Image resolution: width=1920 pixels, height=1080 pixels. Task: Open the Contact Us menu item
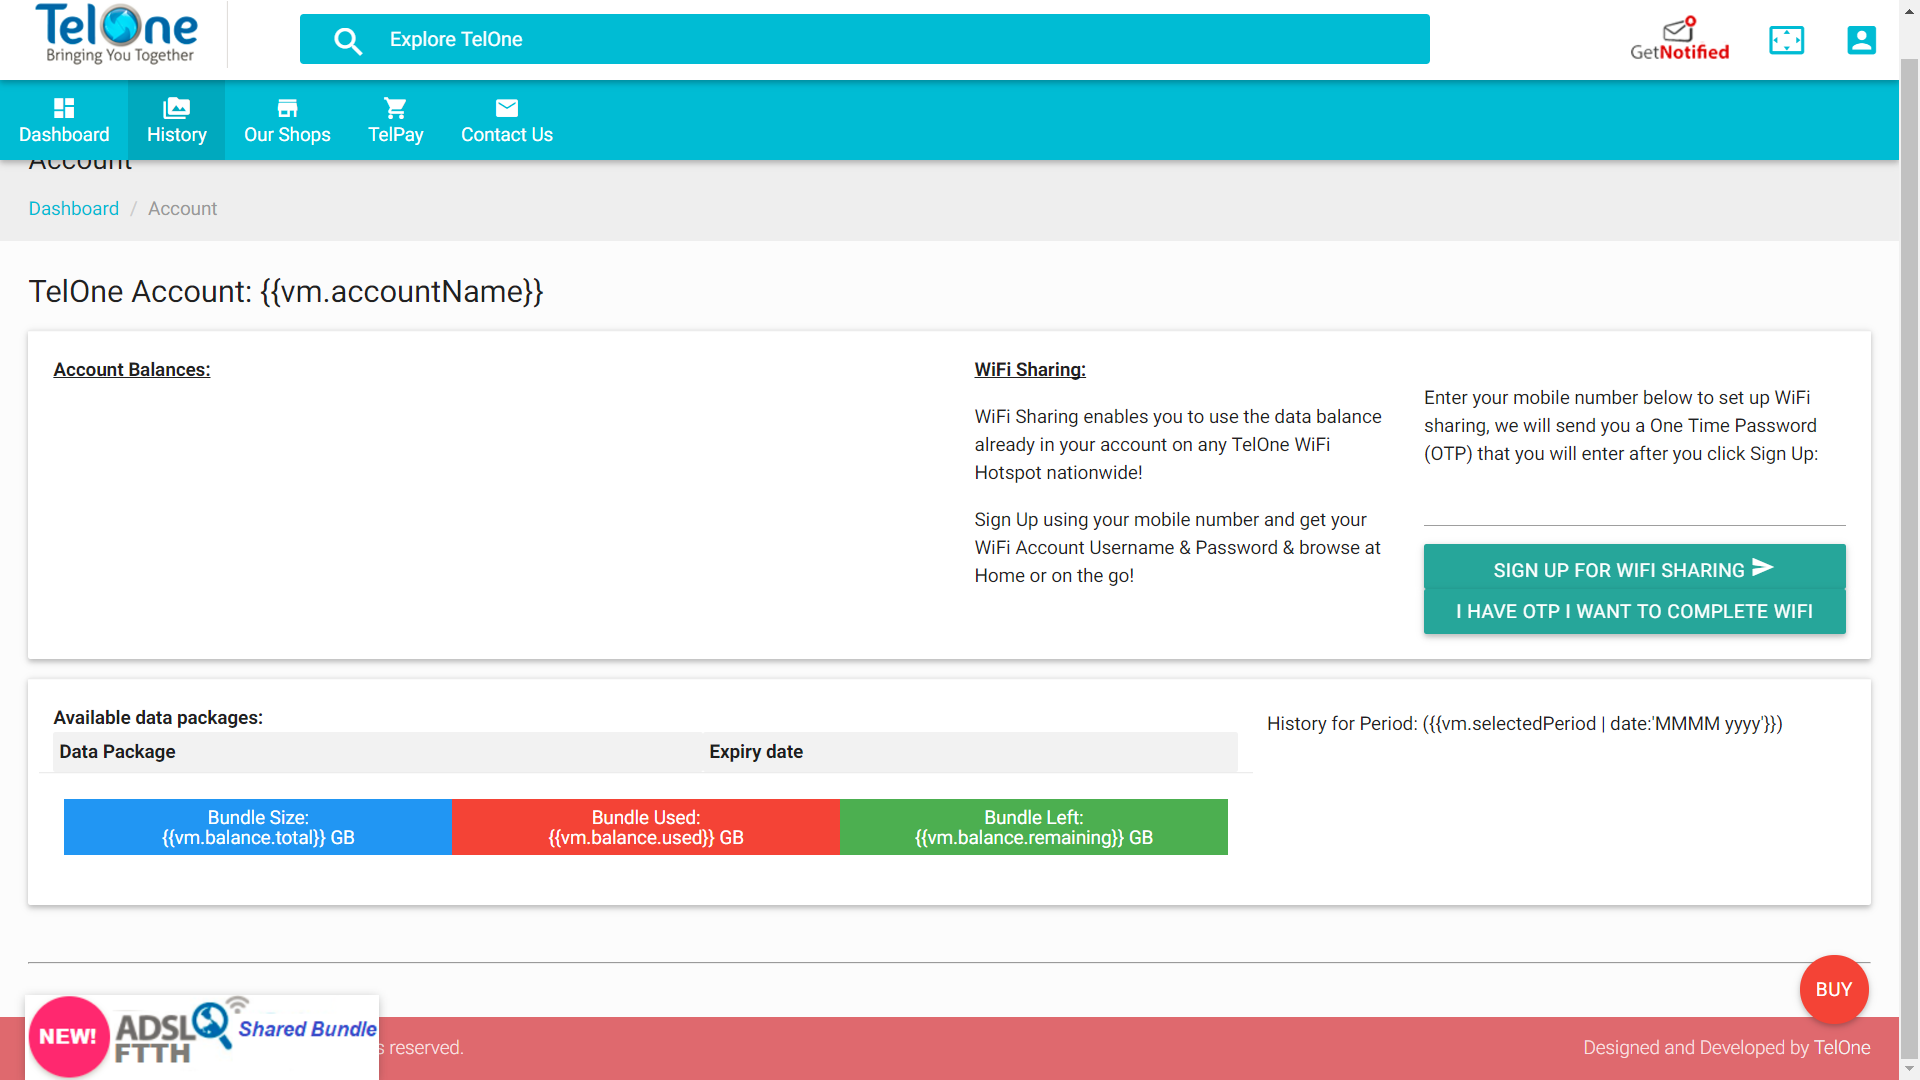507,120
